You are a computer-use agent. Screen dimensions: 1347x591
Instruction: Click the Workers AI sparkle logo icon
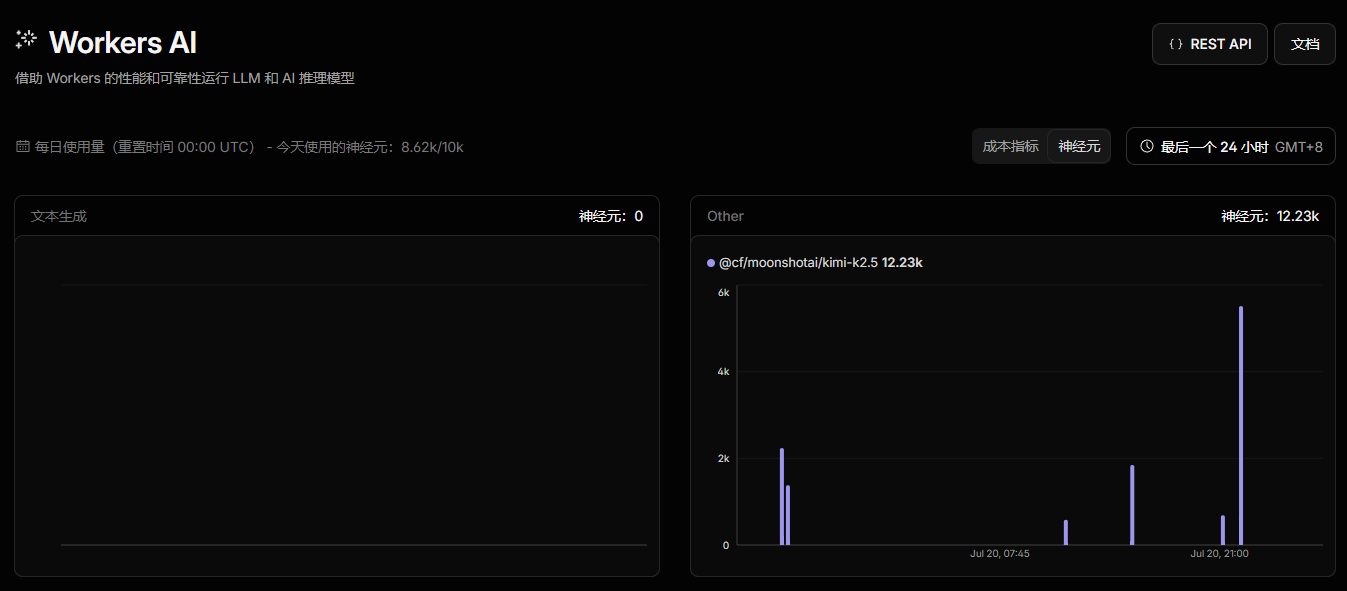pos(26,40)
